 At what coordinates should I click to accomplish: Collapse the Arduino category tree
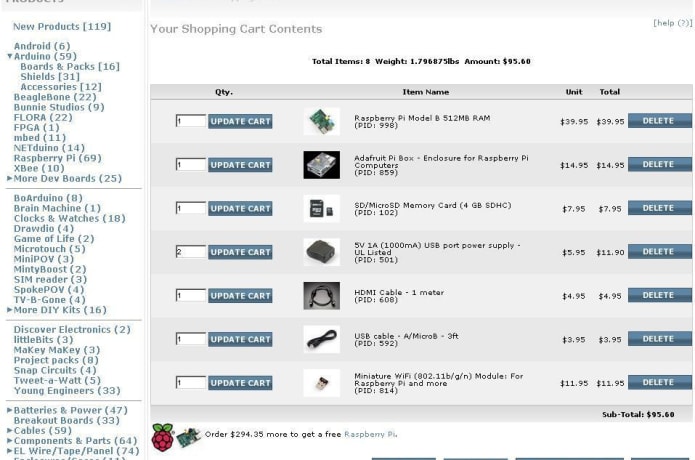10,57
